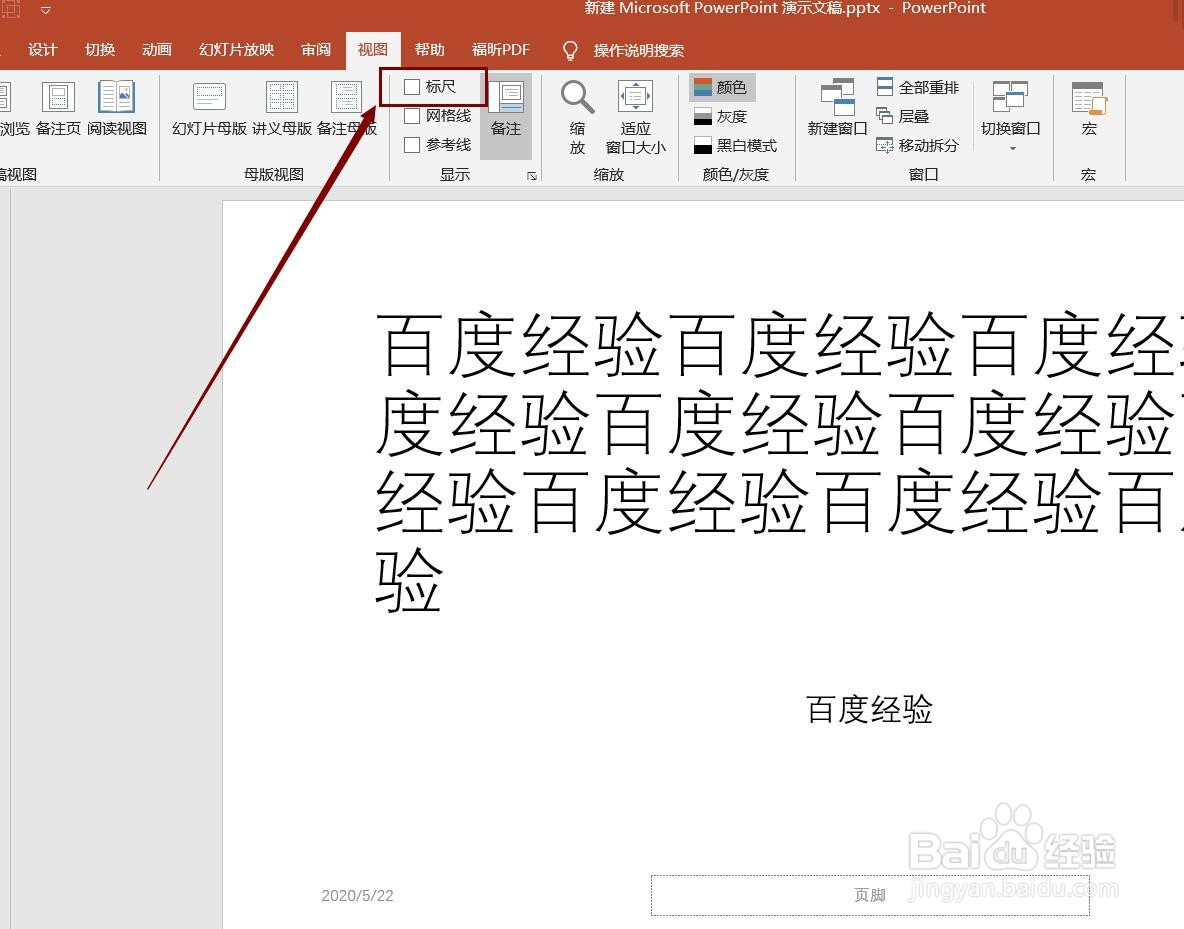Open the Notes Page (备注页) view
Viewport: 1184px width, 929px height.
tap(57, 110)
